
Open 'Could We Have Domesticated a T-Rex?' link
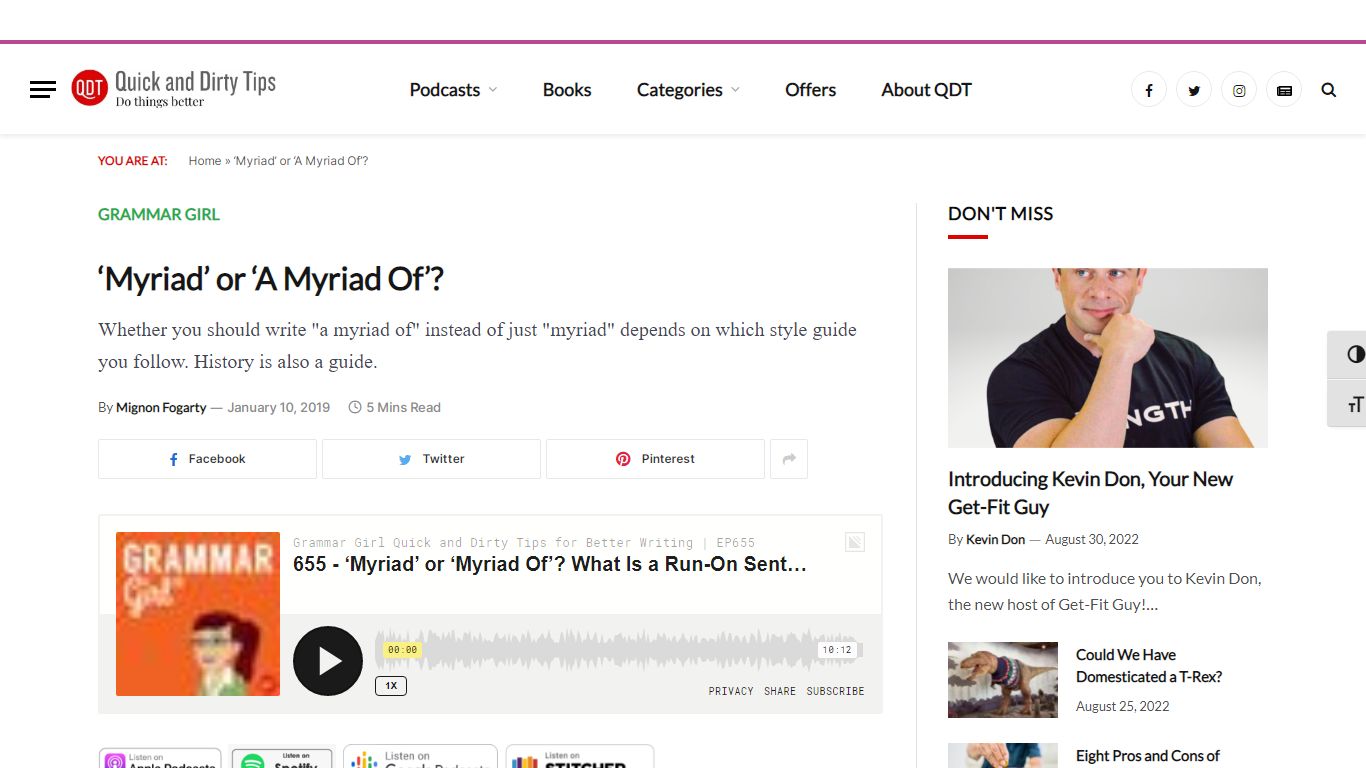click(x=1149, y=666)
